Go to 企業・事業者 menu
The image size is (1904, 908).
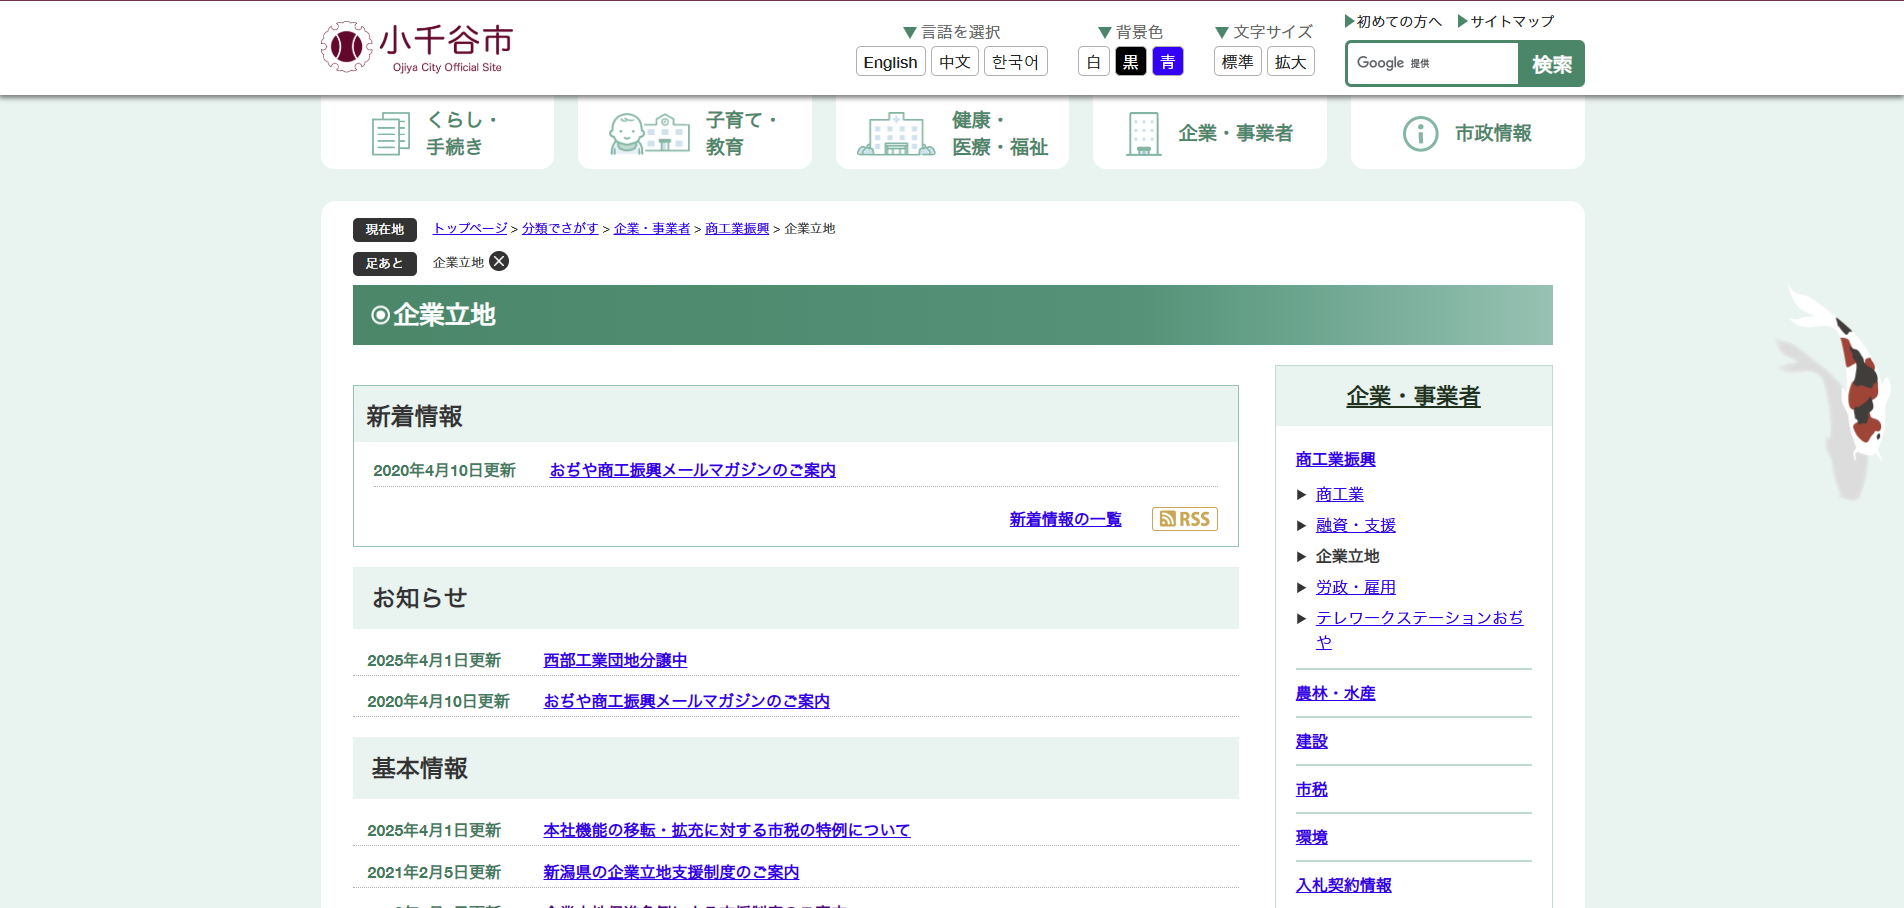pos(1210,133)
